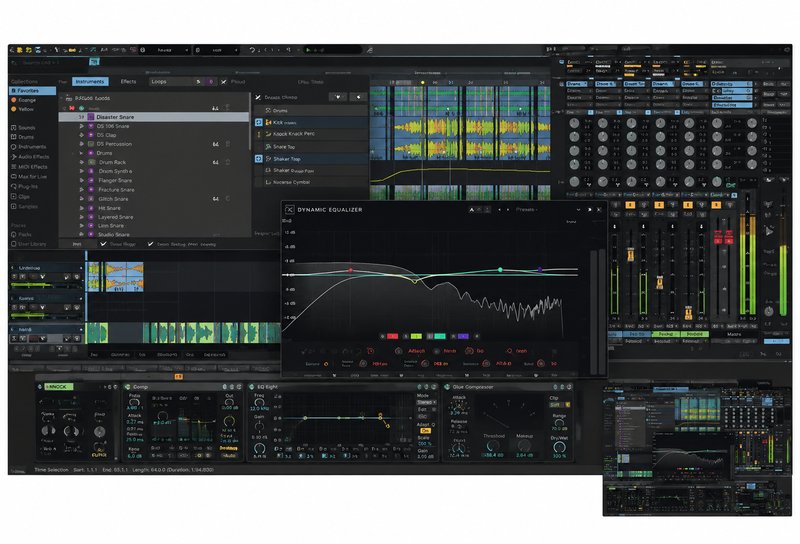This screenshot has width=800, height=544.
Task: Select the green-yellow EQ band swatch
Action: tap(416, 336)
